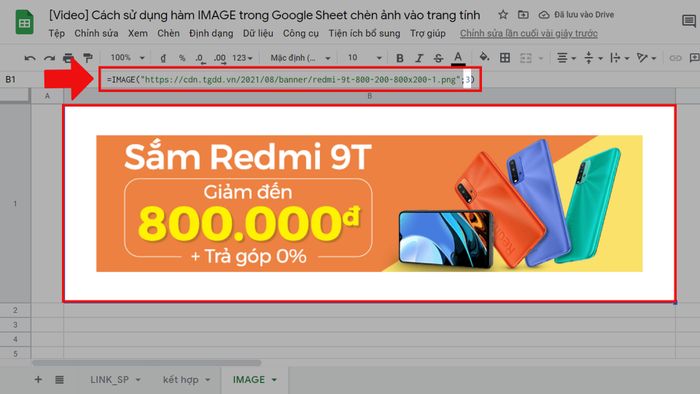Viewport: 700px width, 394px height.
Task: Click the Redmi 9T banner image cell
Action: 370,203
